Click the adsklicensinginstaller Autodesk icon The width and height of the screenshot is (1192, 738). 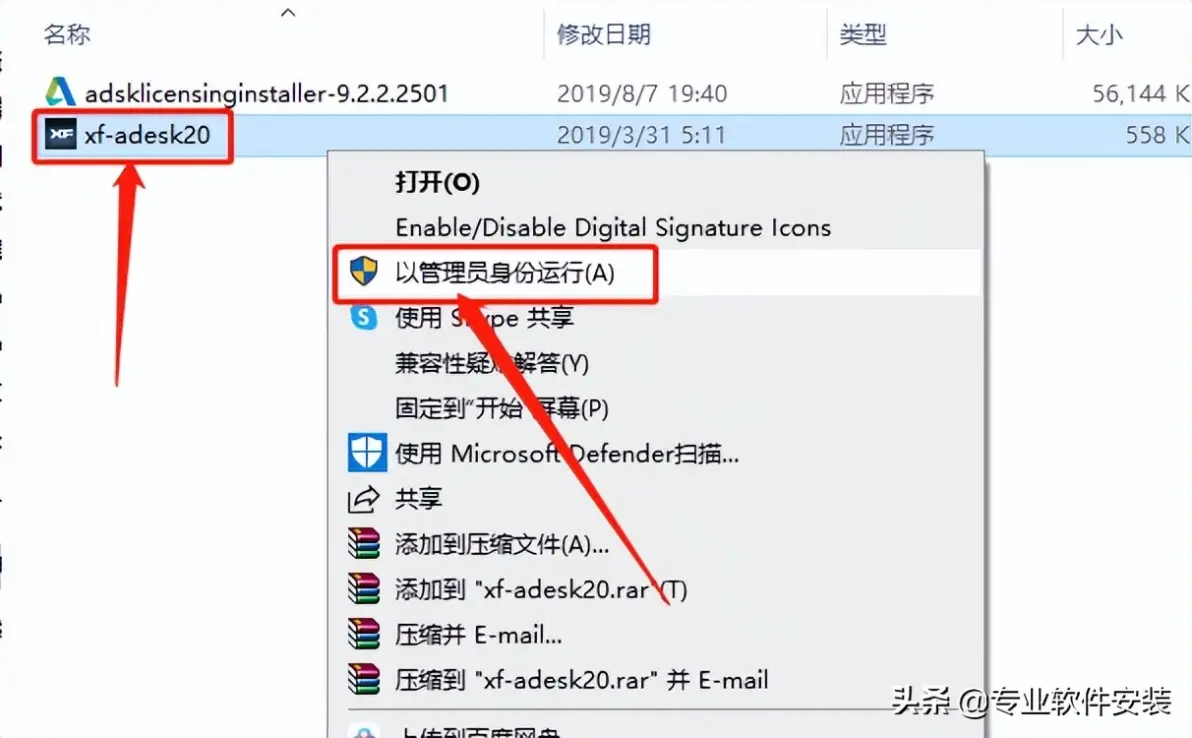click(x=60, y=92)
